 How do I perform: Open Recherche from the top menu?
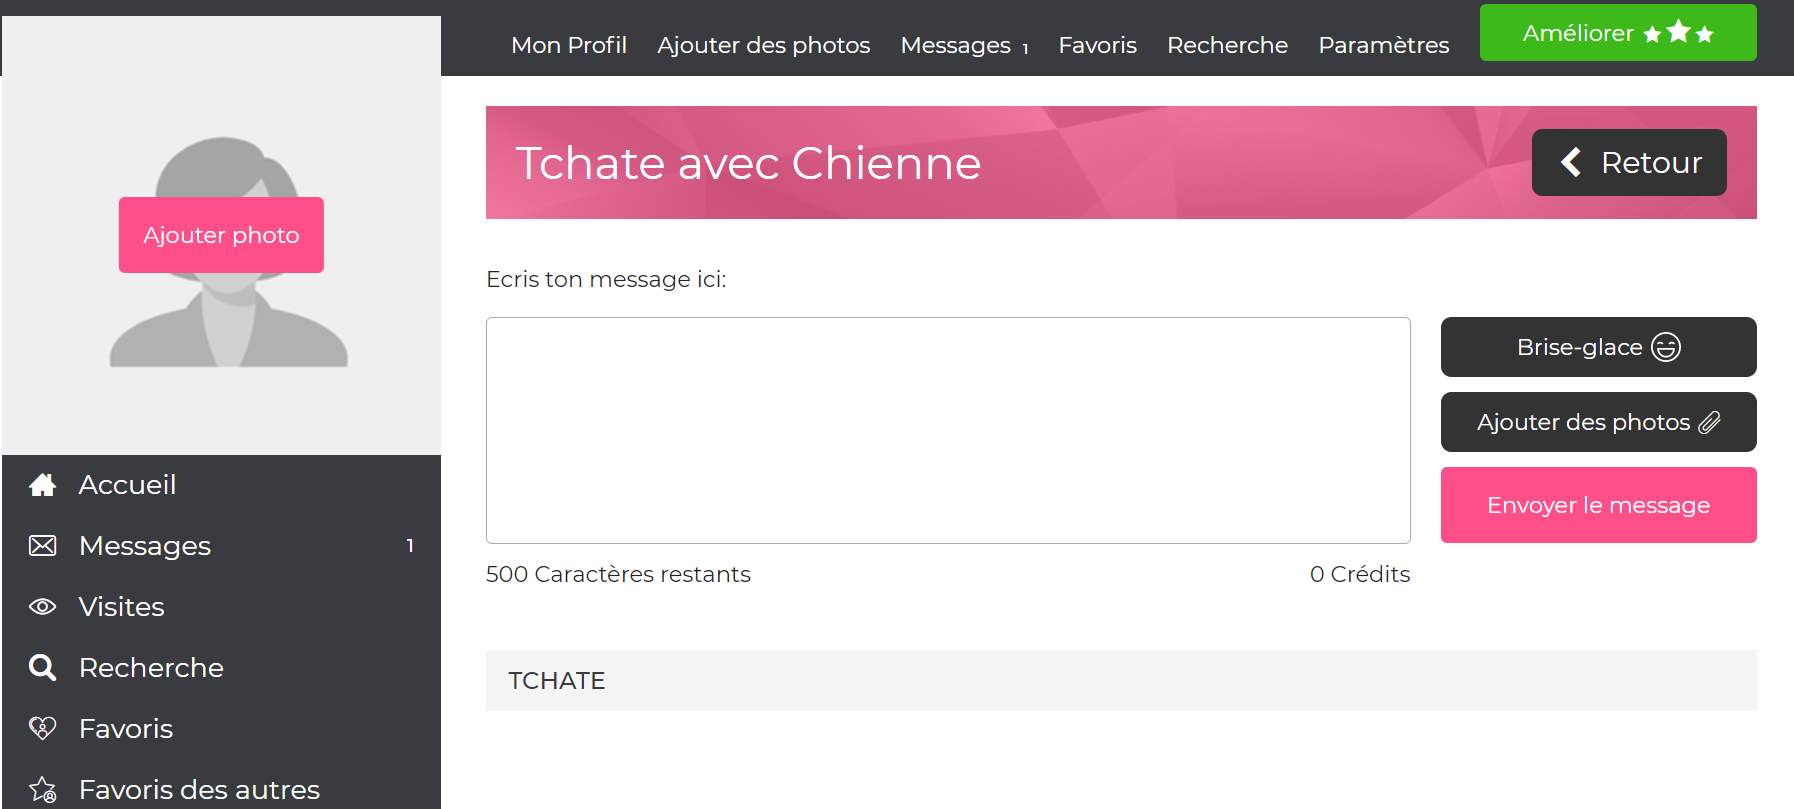[x=1227, y=45]
